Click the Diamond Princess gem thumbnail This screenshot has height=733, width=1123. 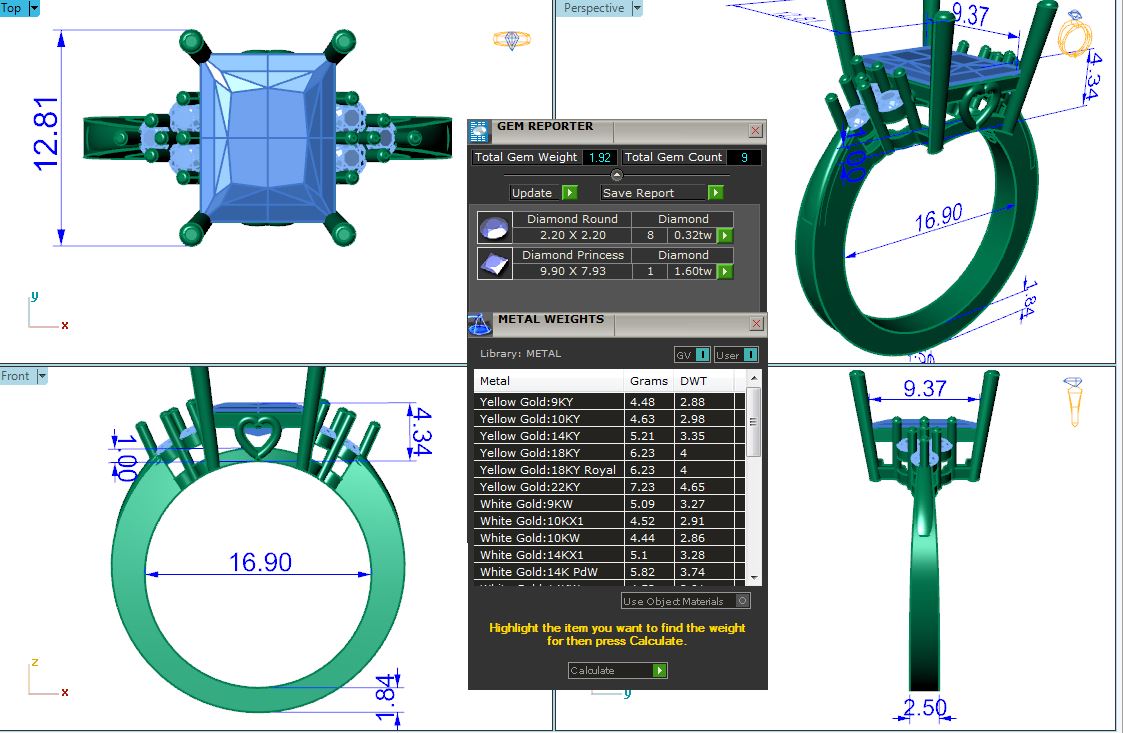coord(493,264)
